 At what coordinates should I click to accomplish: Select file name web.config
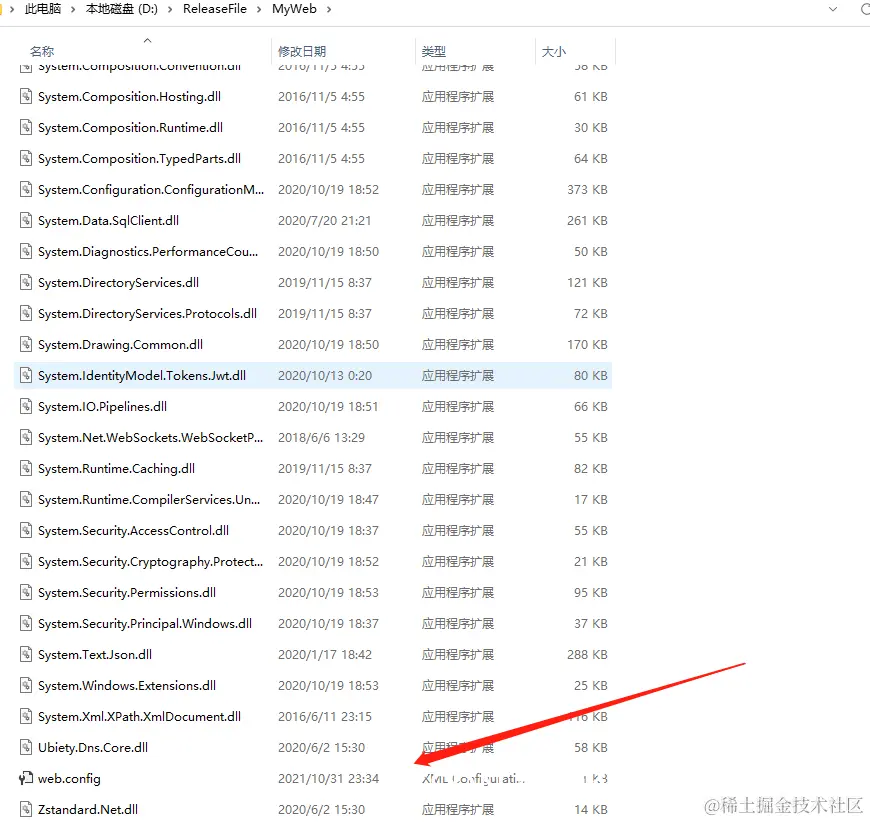click(69, 779)
